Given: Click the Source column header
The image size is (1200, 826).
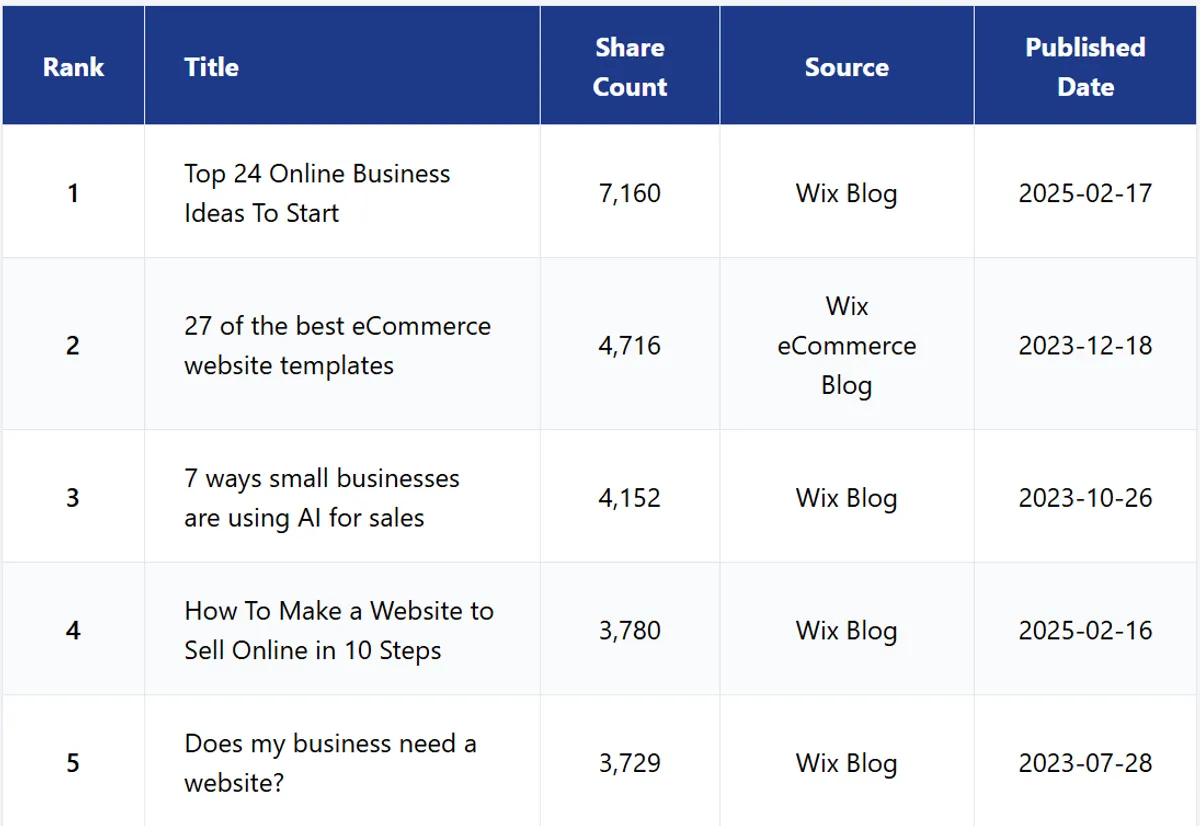Looking at the screenshot, I should pyautogui.click(x=846, y=67).
